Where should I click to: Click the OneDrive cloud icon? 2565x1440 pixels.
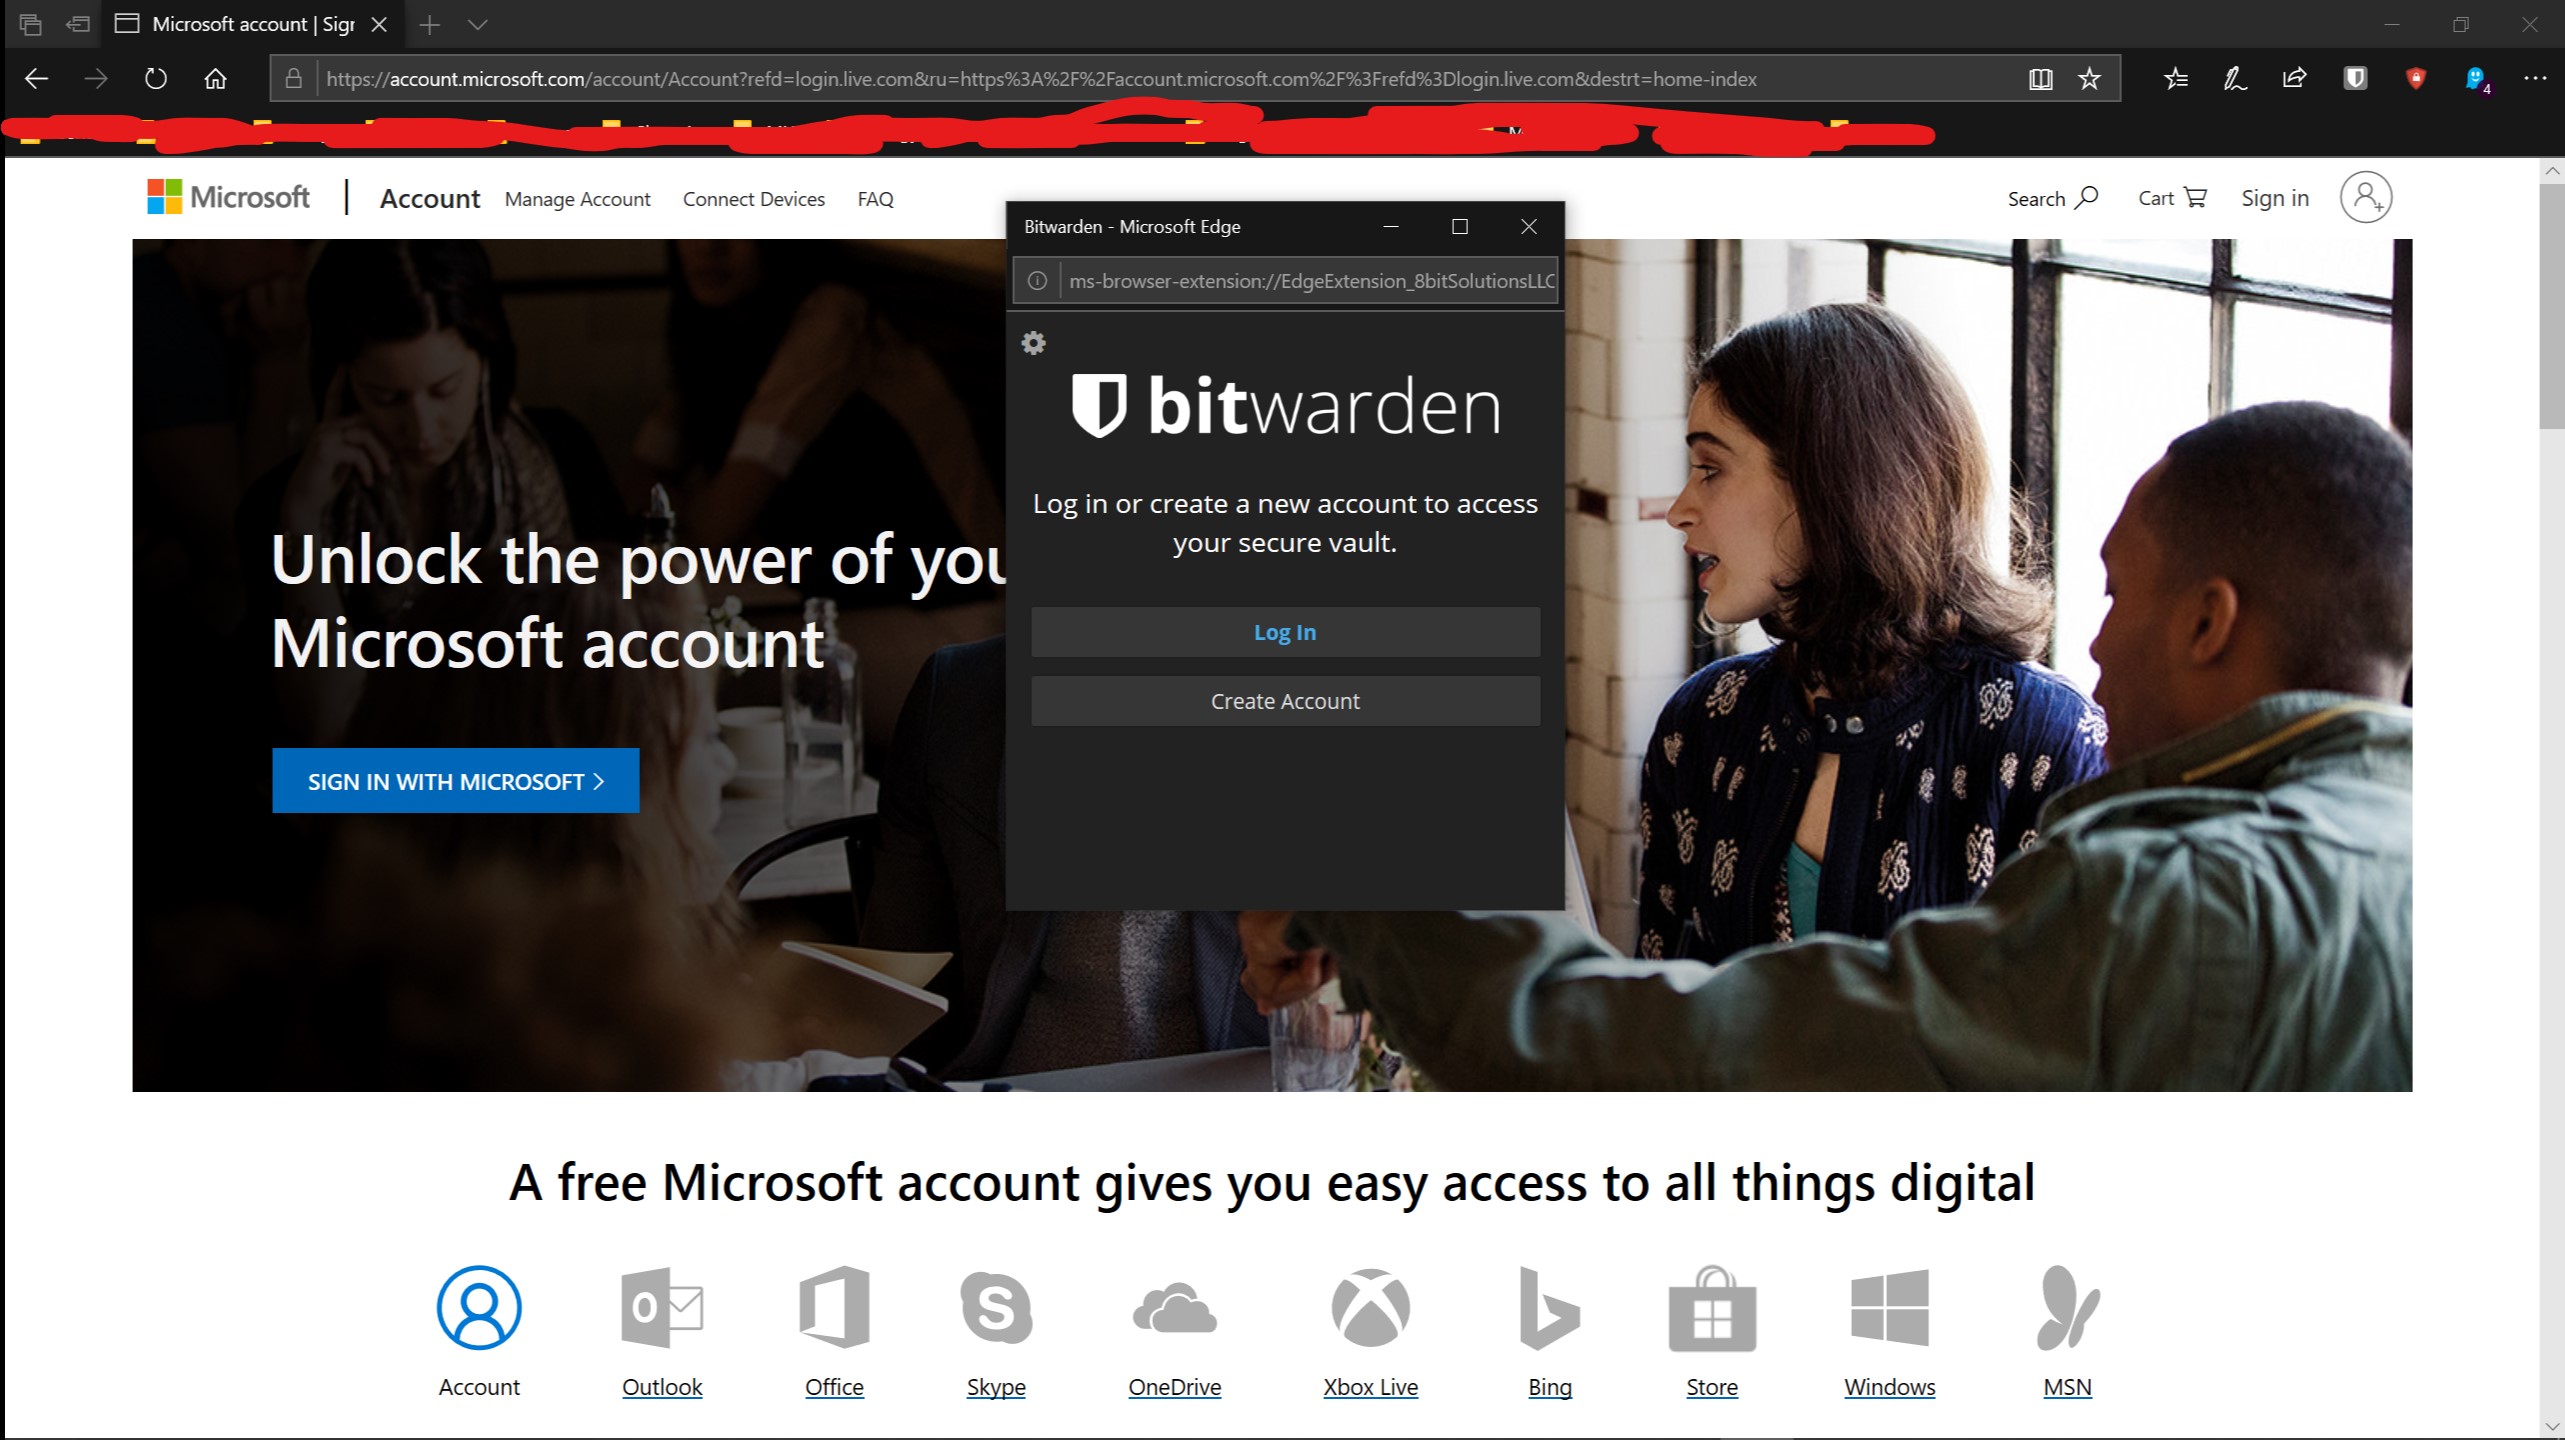1175,1308
